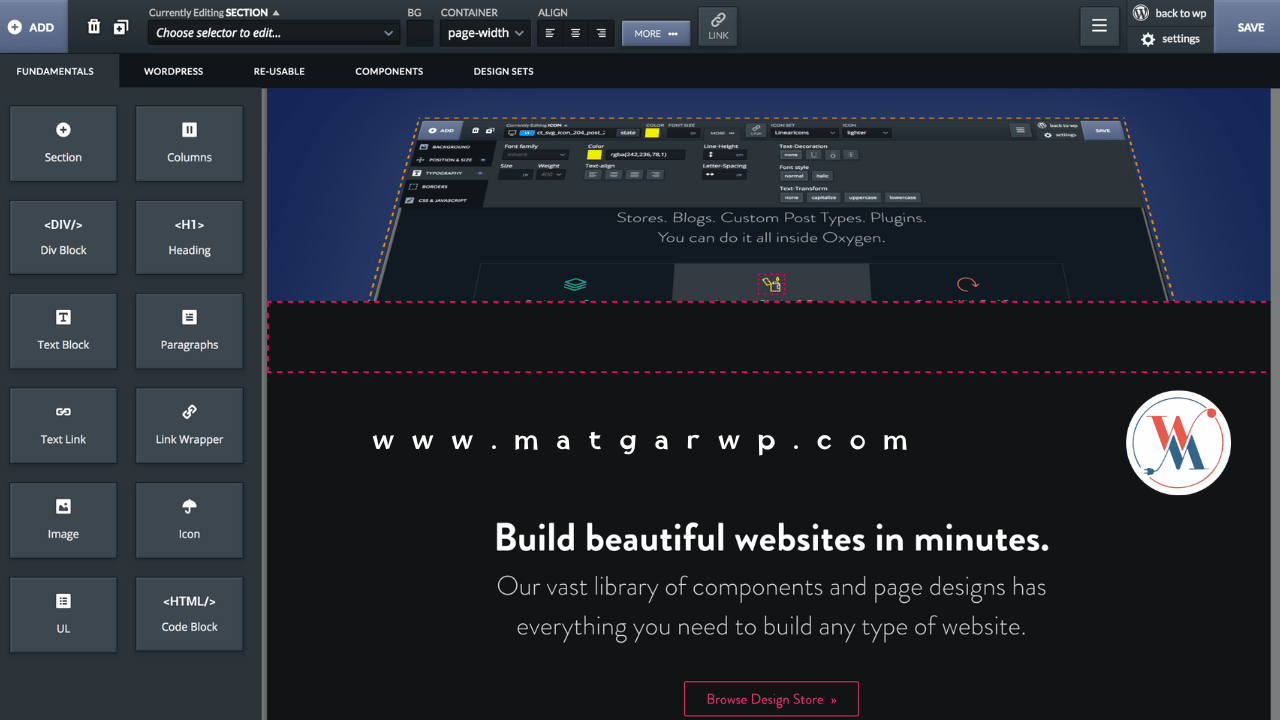Viewport: 1280px width, 720px height.
Task: Expand the Currently Editing SECTION arrow
Action: [277, 13]
